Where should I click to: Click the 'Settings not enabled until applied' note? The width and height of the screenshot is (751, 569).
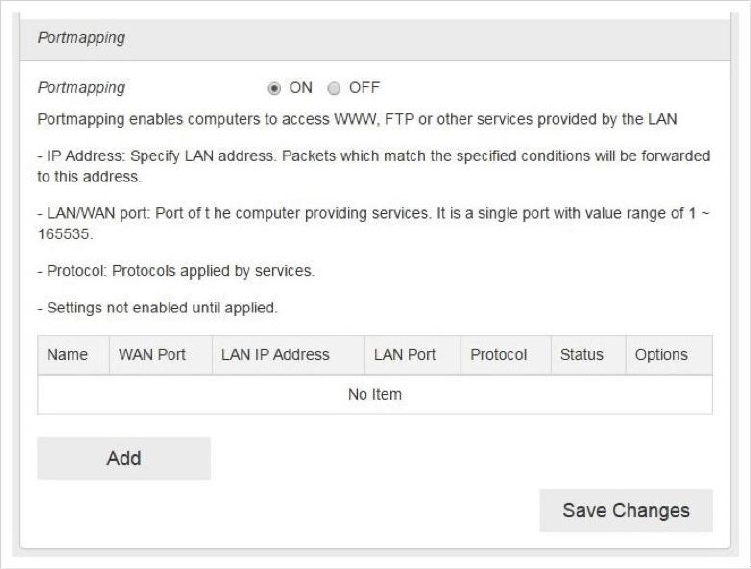pyautogui.click(x=157, y=308)
